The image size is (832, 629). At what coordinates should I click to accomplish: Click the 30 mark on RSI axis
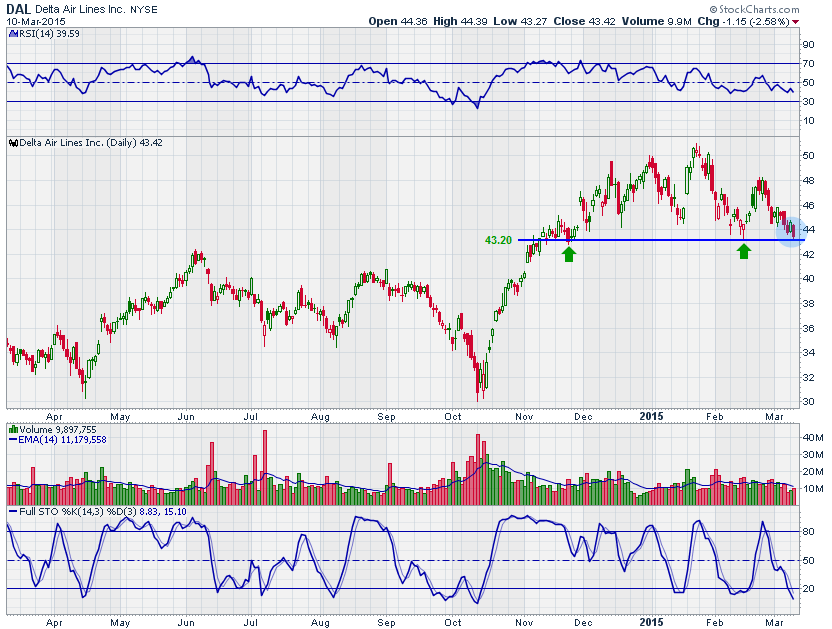(x=808, y=101)
